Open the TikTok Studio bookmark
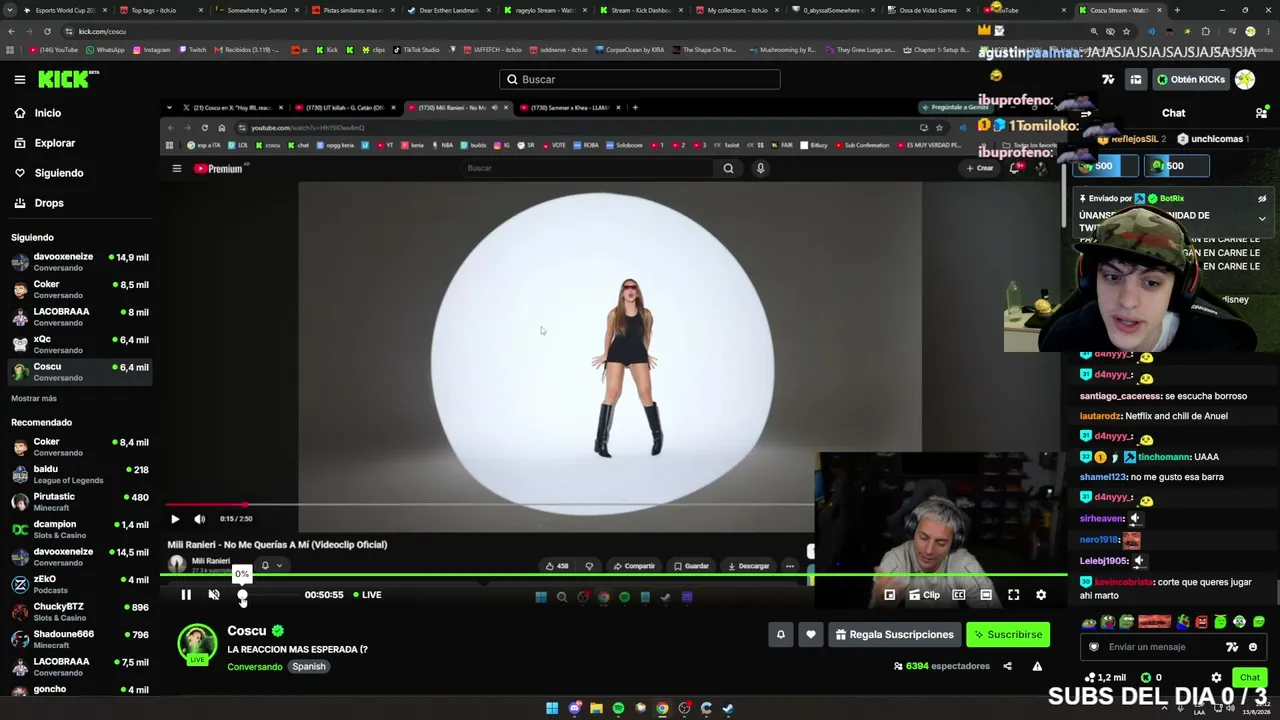This screenshot has width=1280, height=720. point(416,49)
